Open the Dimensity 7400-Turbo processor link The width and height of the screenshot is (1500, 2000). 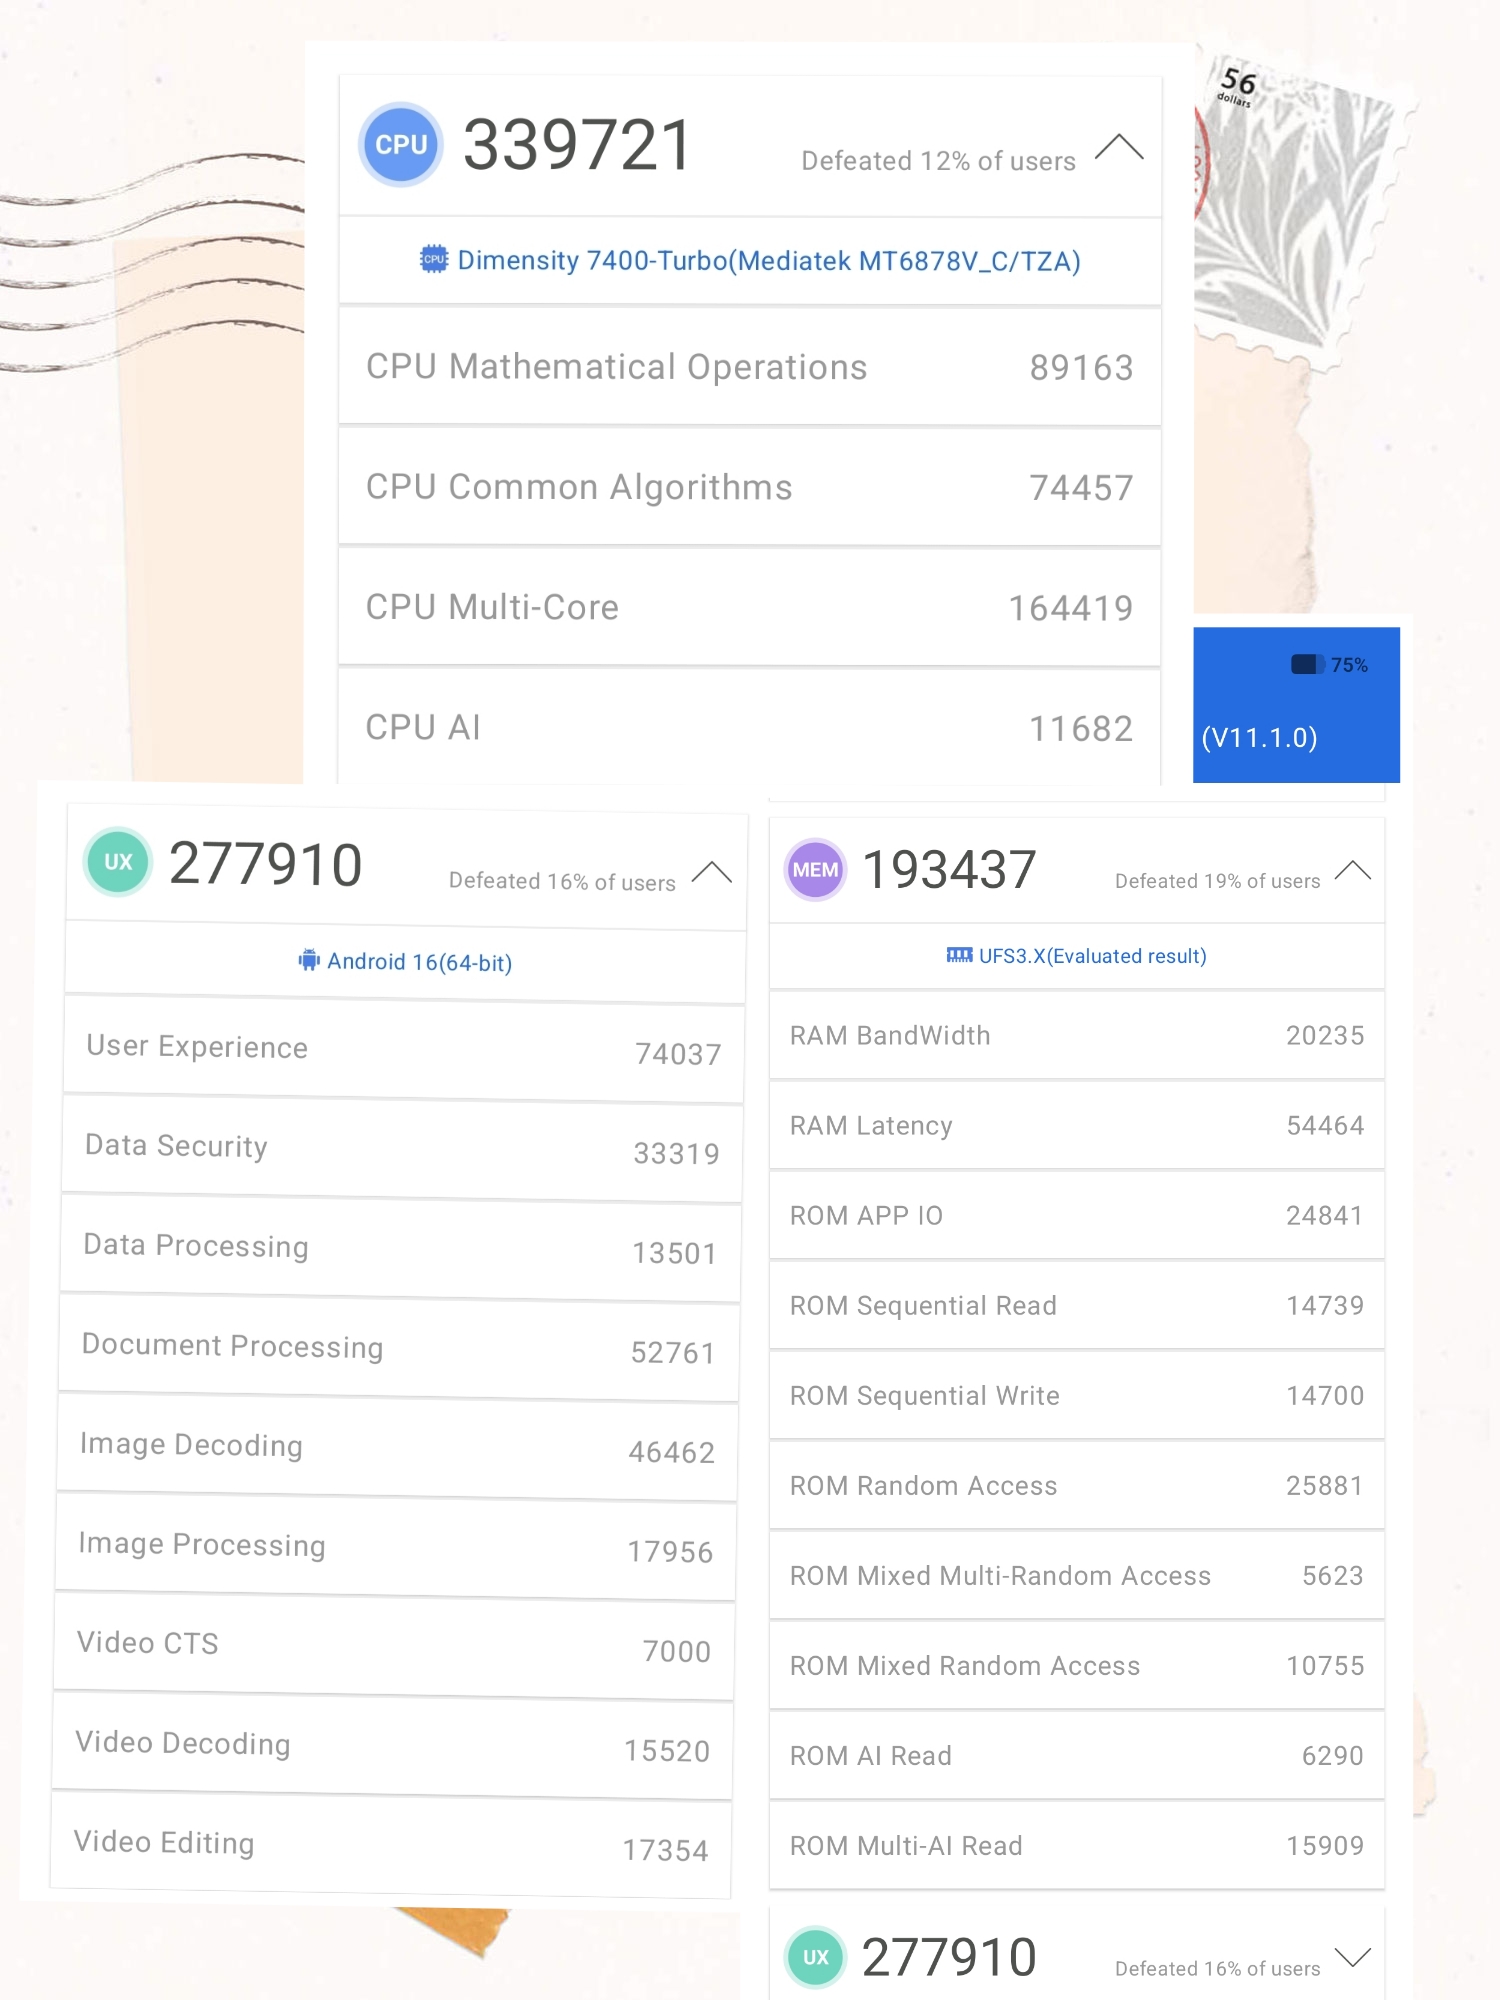click(768, 261)
